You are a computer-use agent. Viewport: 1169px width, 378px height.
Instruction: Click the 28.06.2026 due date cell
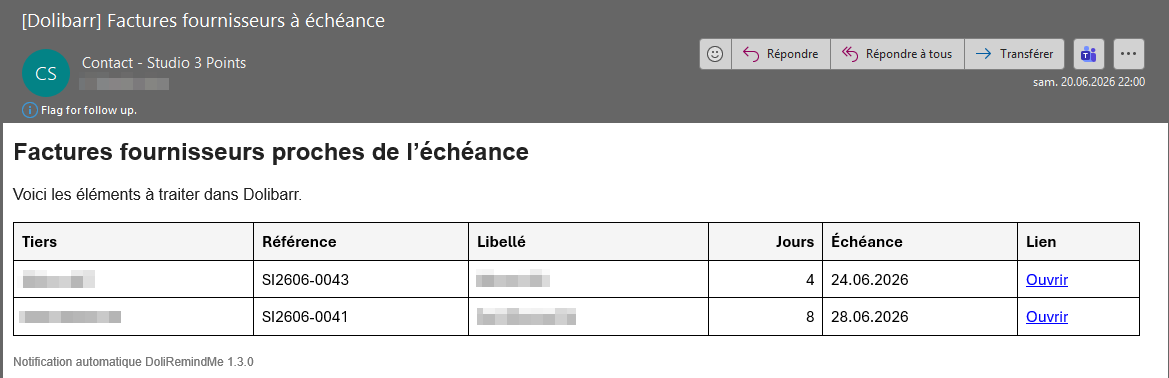coord(920,318)
